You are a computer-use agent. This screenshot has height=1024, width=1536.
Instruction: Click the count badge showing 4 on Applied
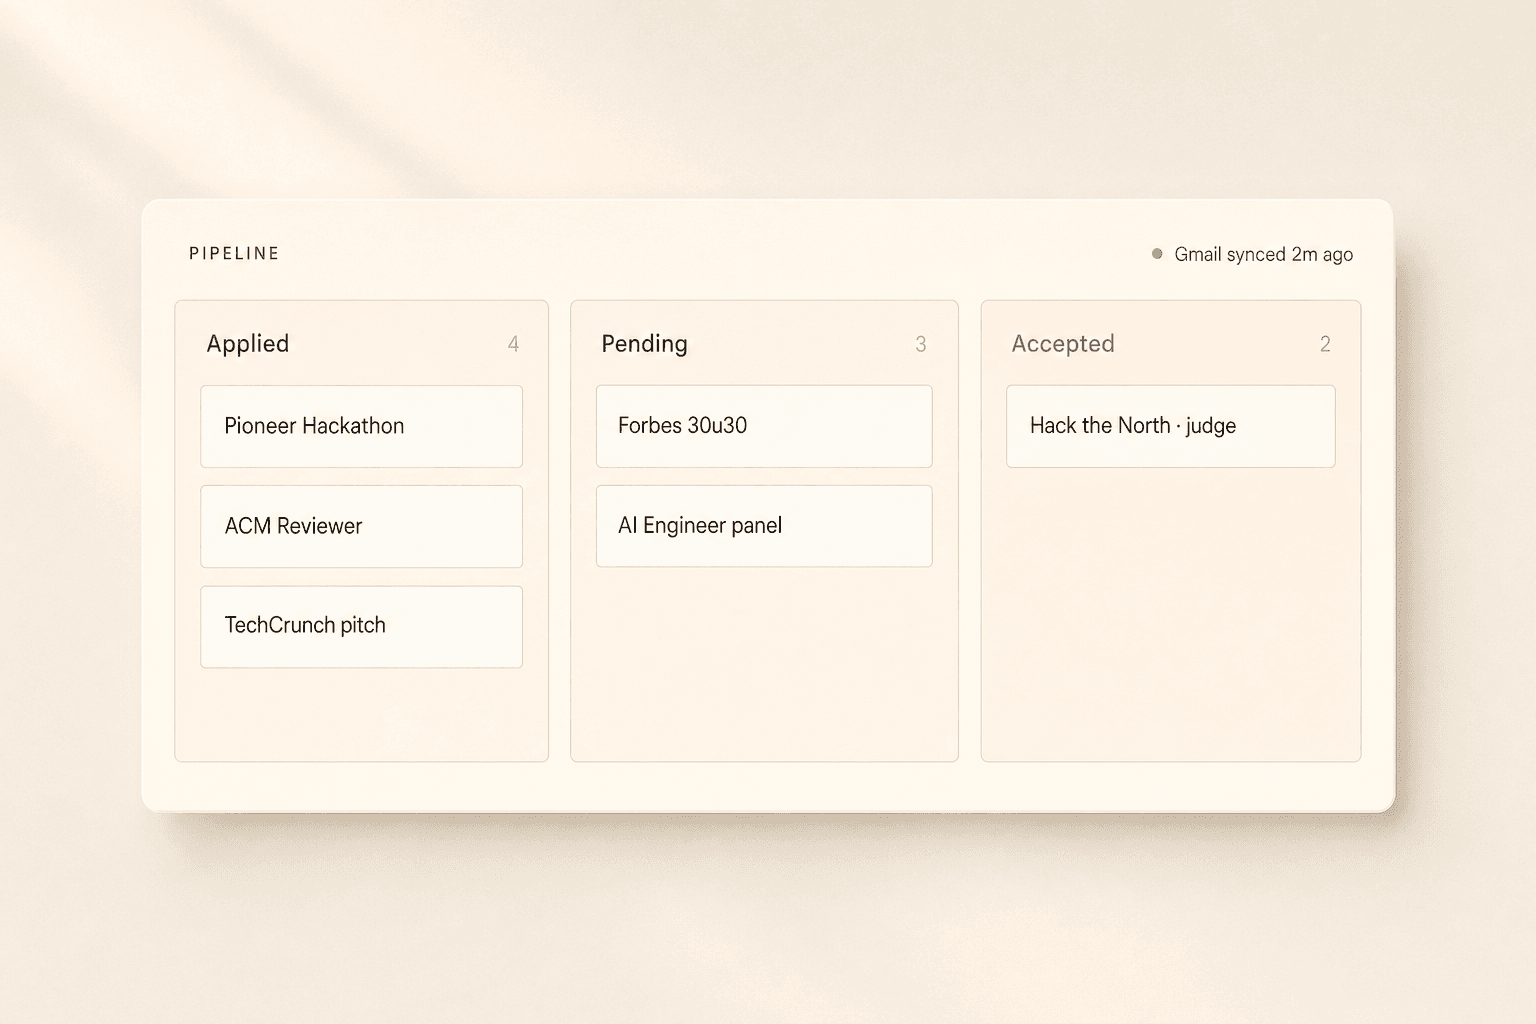[514, 344]
